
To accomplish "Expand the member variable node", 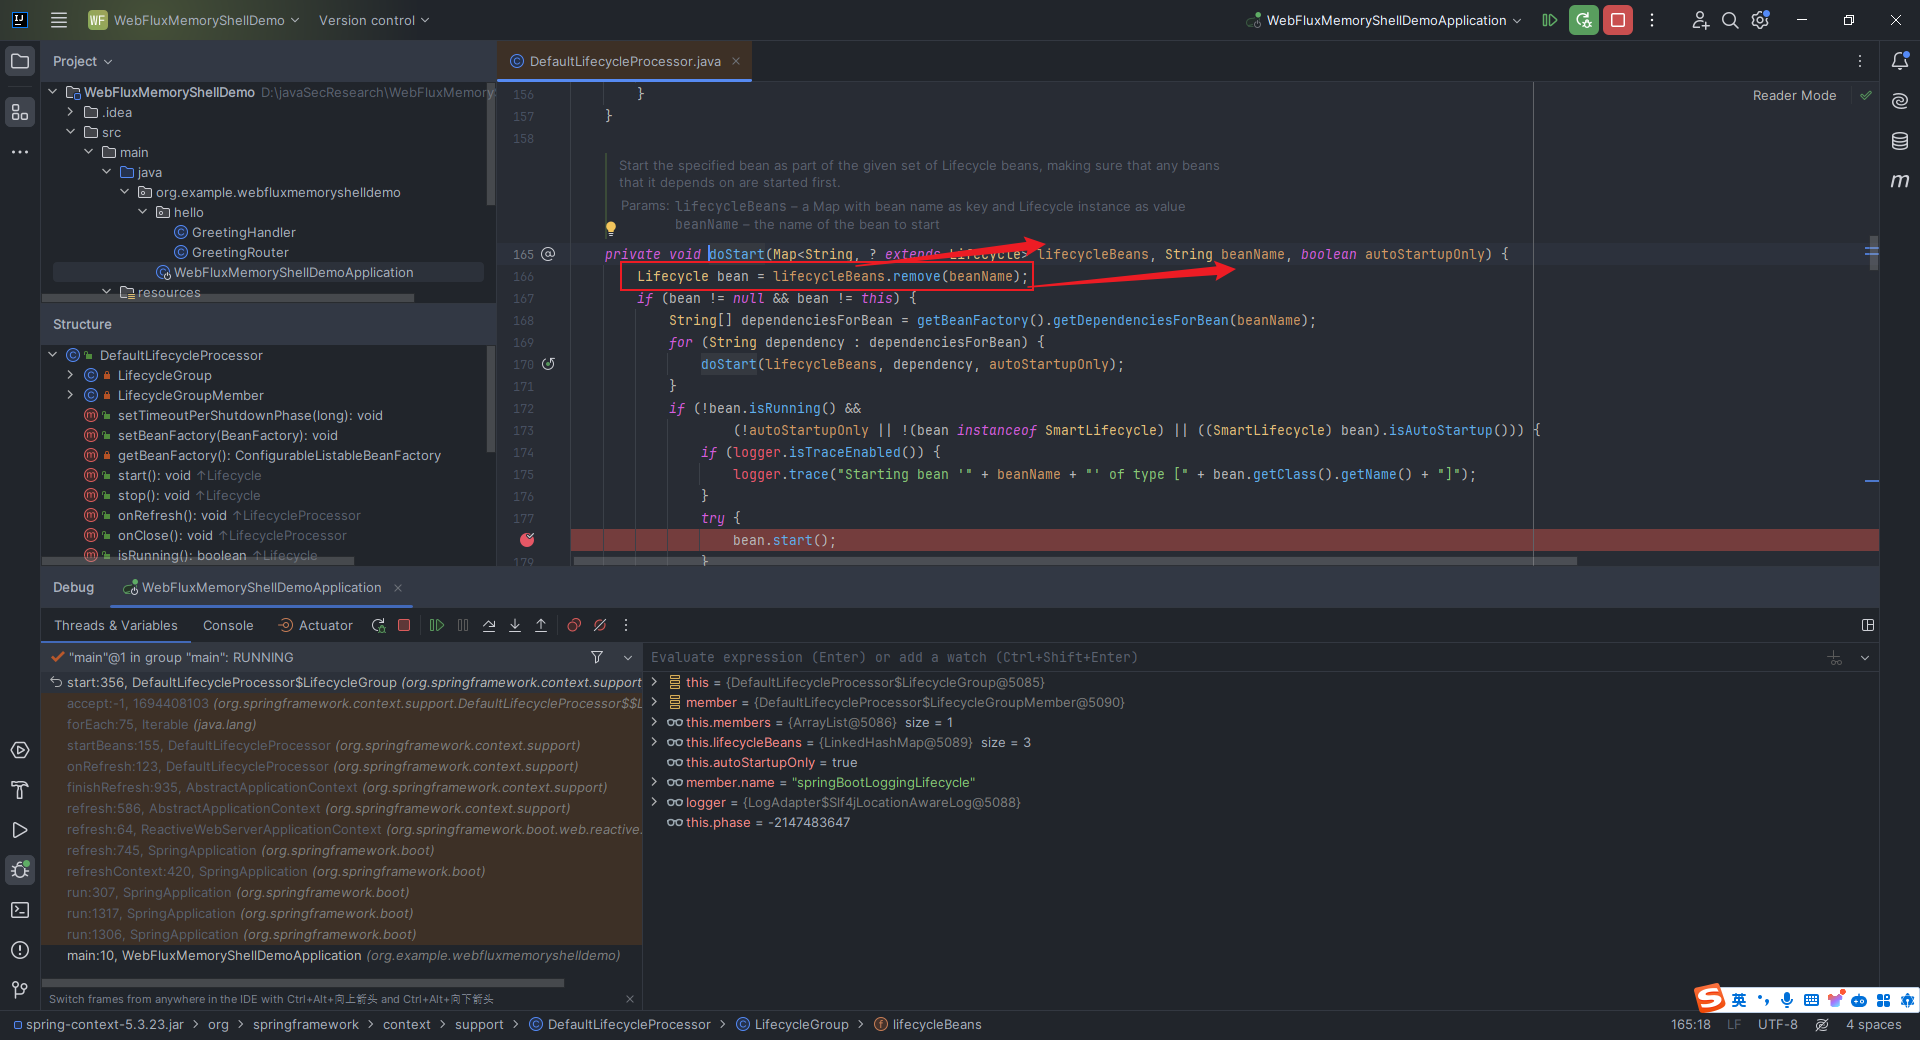I will click(x=654, y=702).
